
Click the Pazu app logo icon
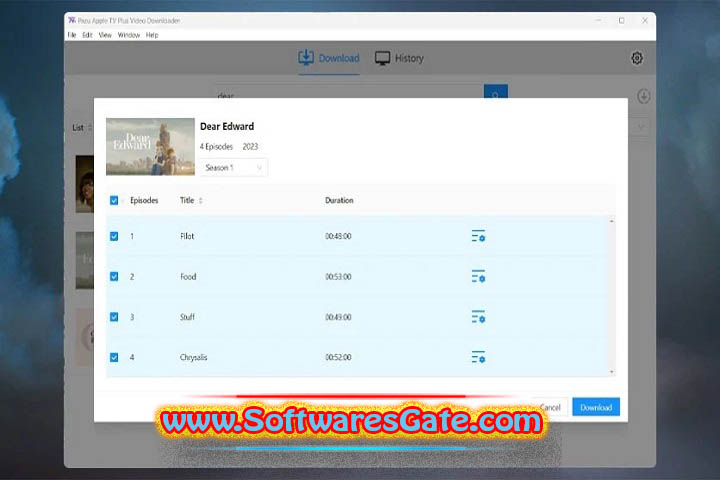click(x=72, y=20)
